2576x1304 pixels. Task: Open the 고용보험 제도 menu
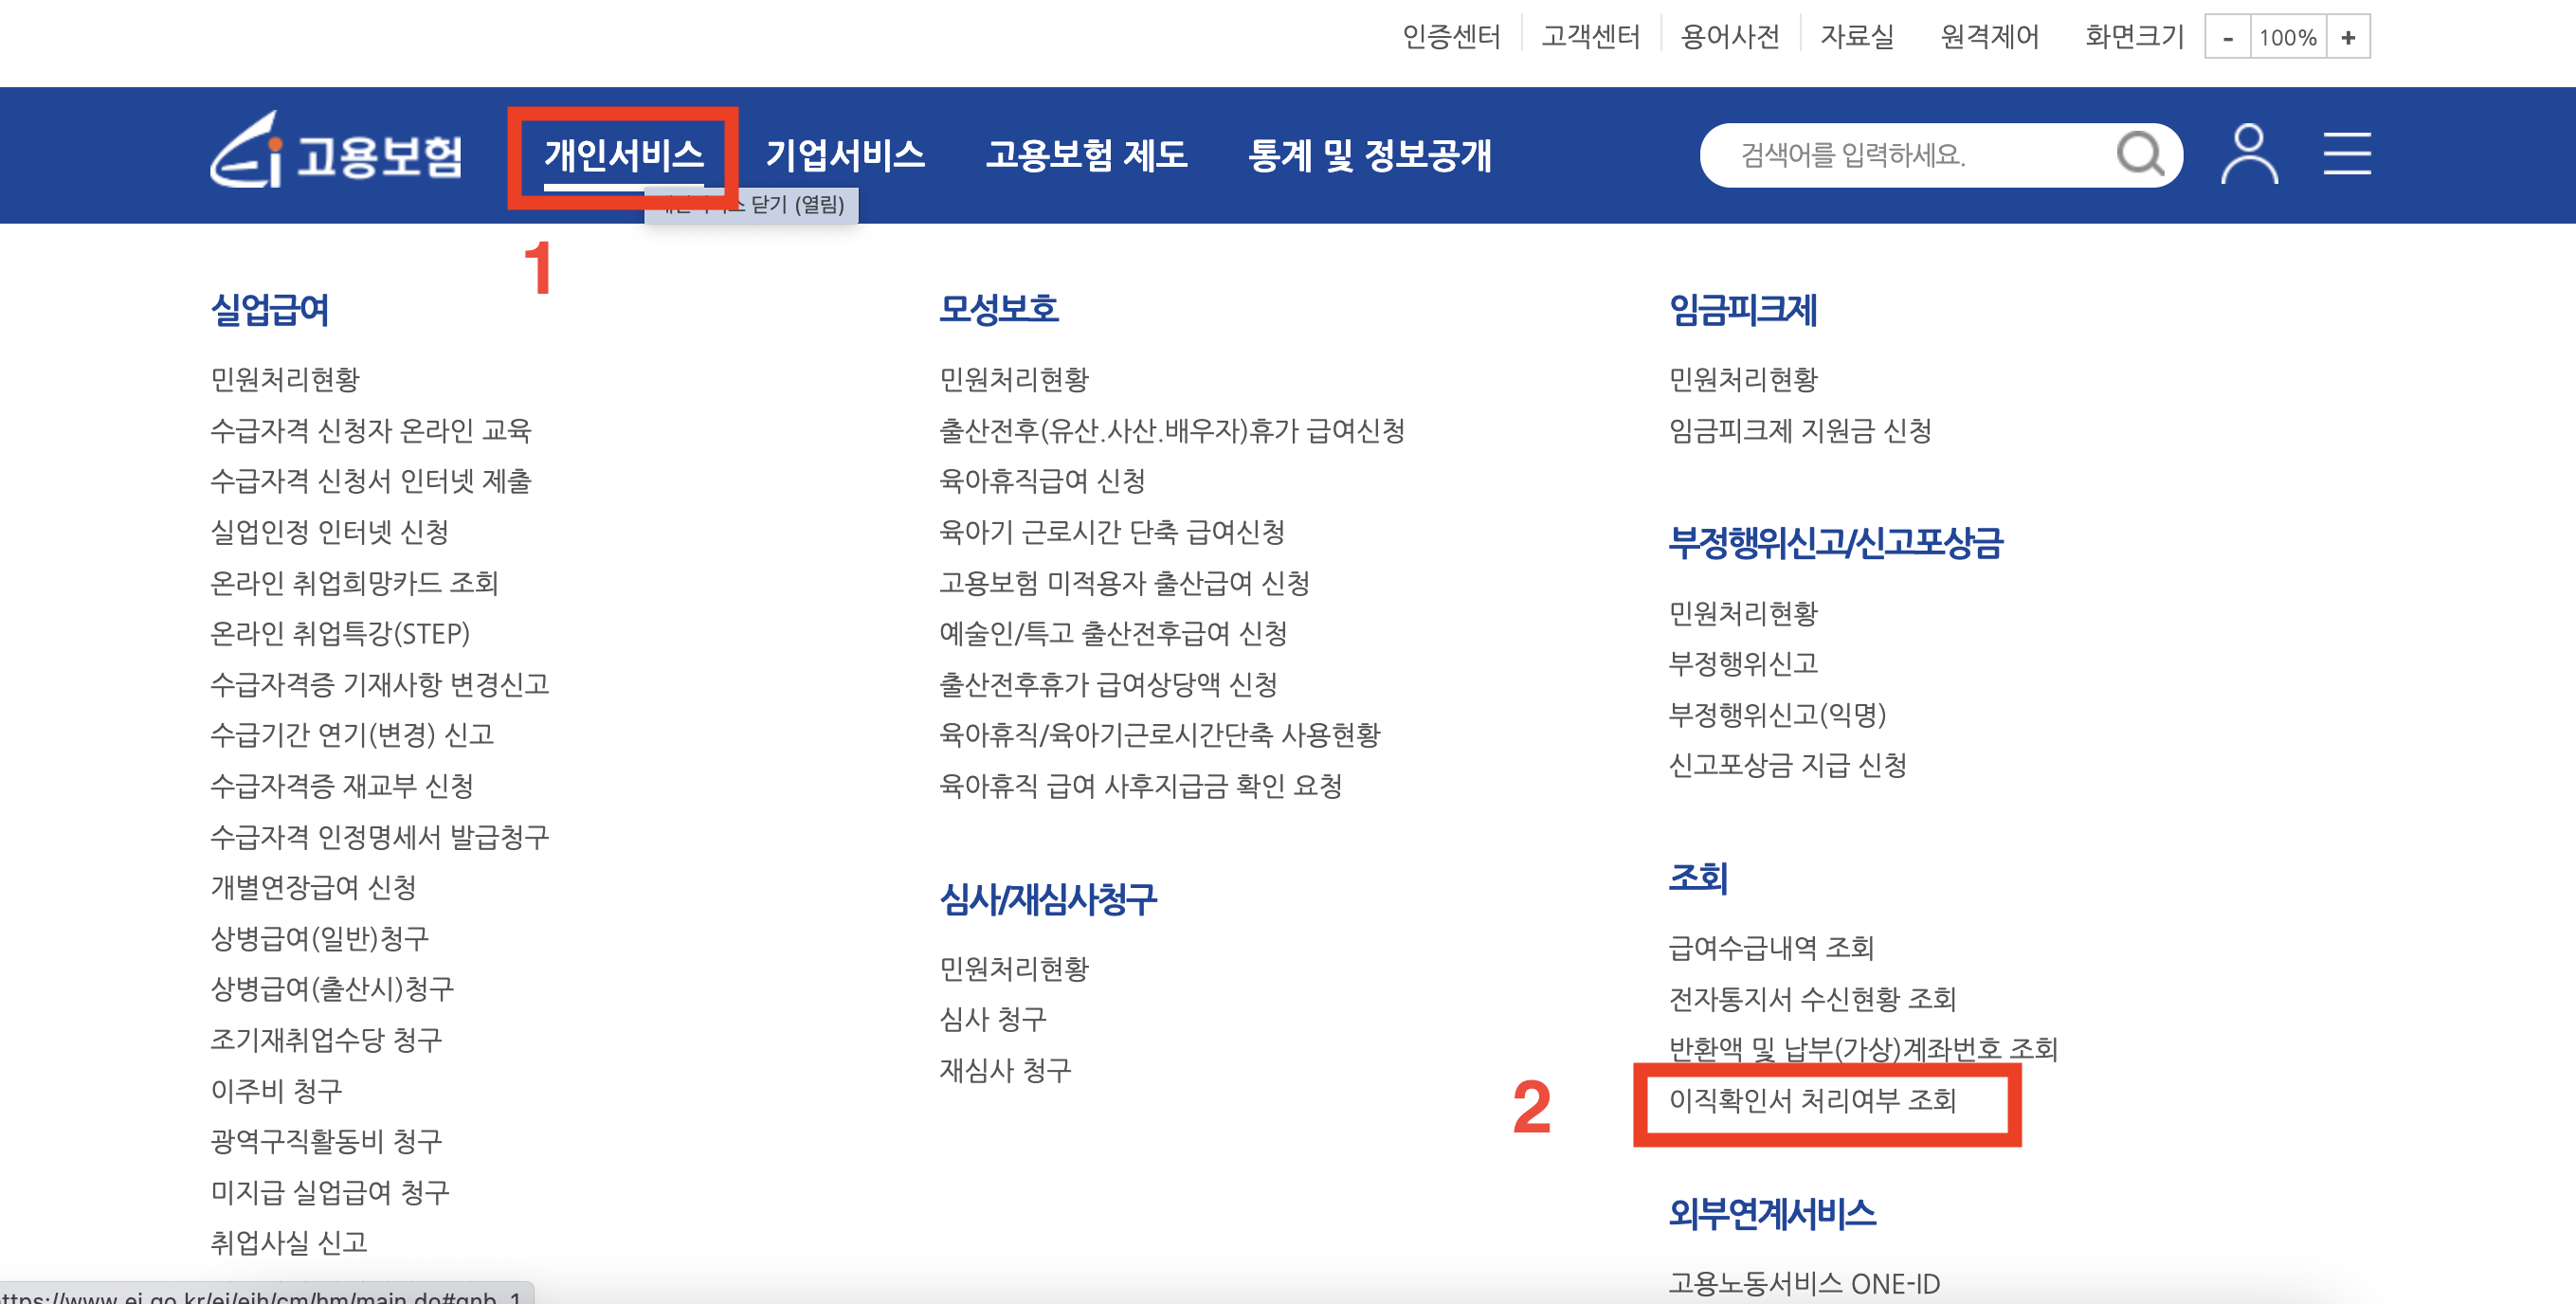point(1088,155)
